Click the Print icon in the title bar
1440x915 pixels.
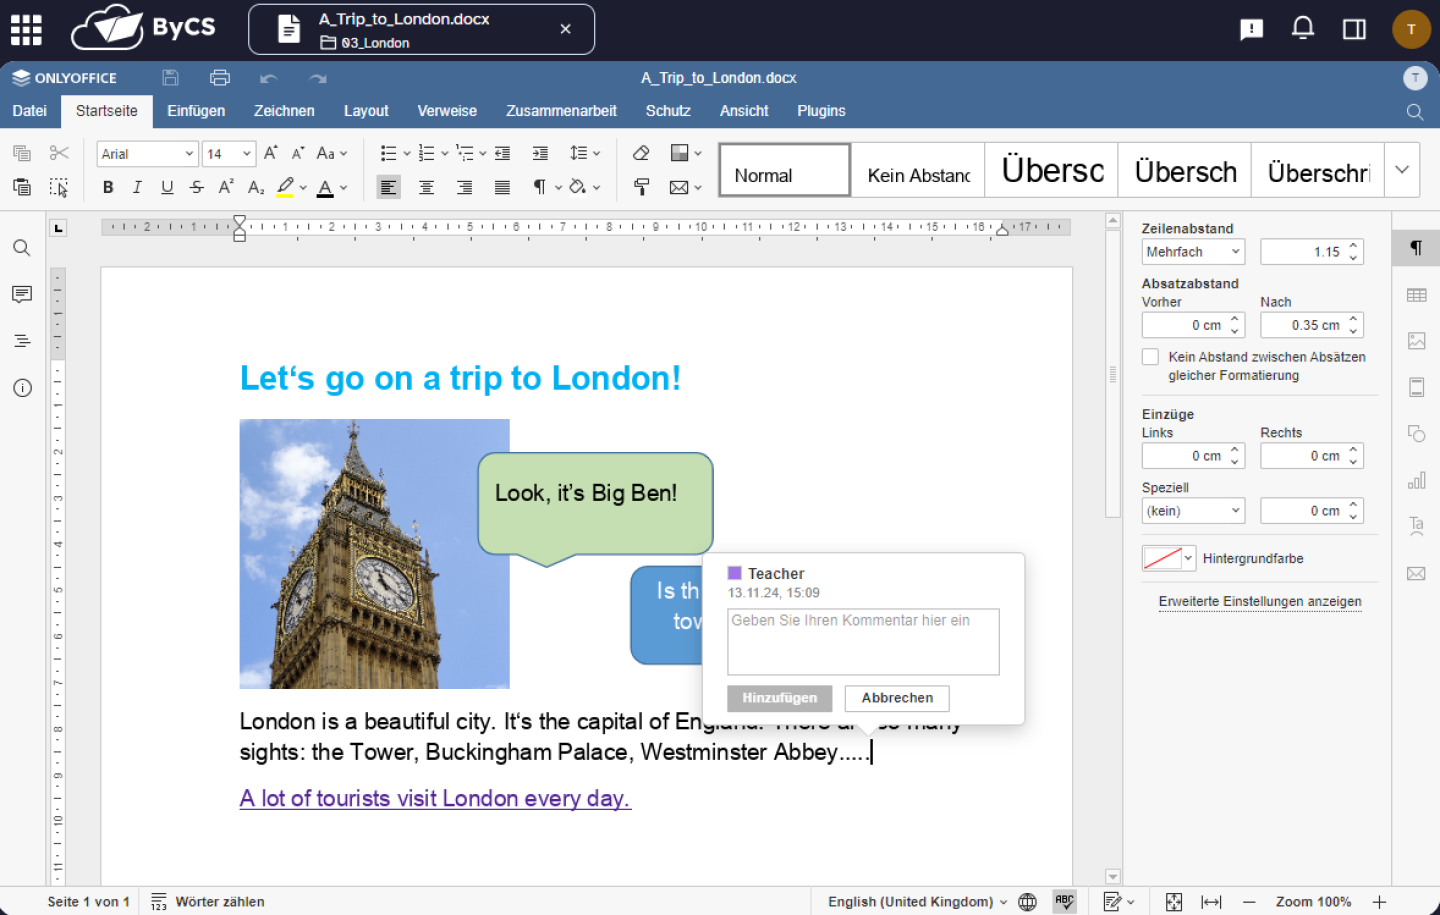tap(220, 78)
